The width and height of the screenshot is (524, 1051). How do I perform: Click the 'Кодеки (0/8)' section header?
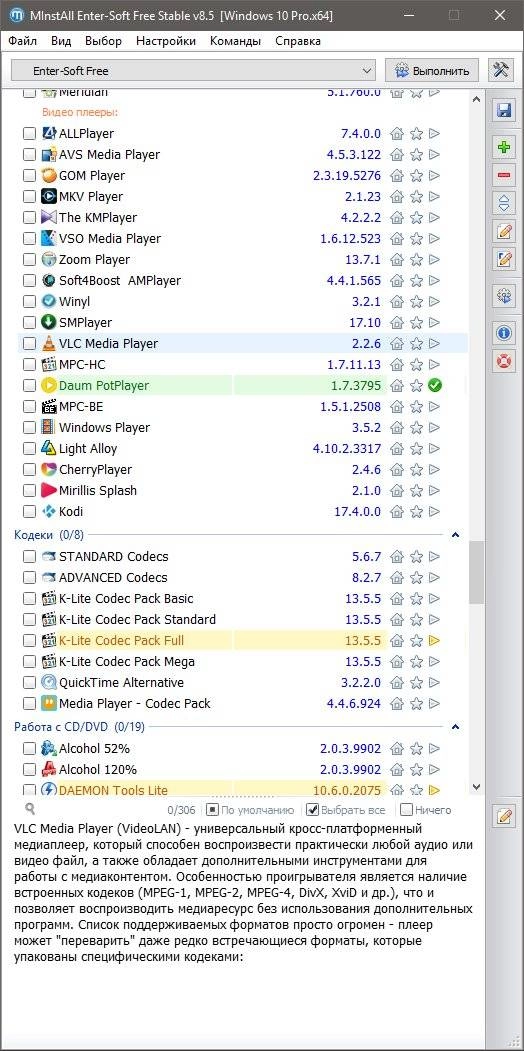(x=49, y=534)
